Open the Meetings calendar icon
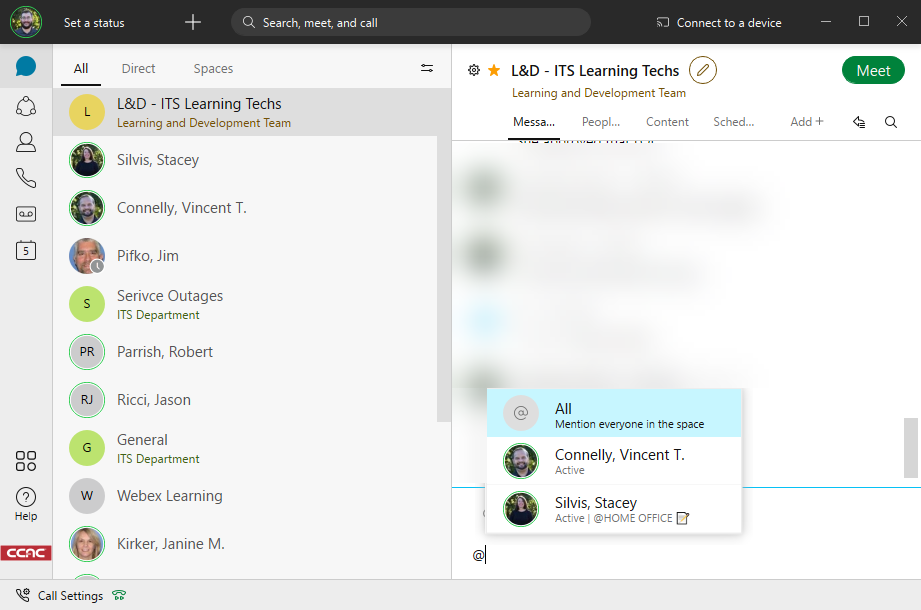The width and height of the screenshot is (921, 610). pyautogui.click(x=26, y=250)
